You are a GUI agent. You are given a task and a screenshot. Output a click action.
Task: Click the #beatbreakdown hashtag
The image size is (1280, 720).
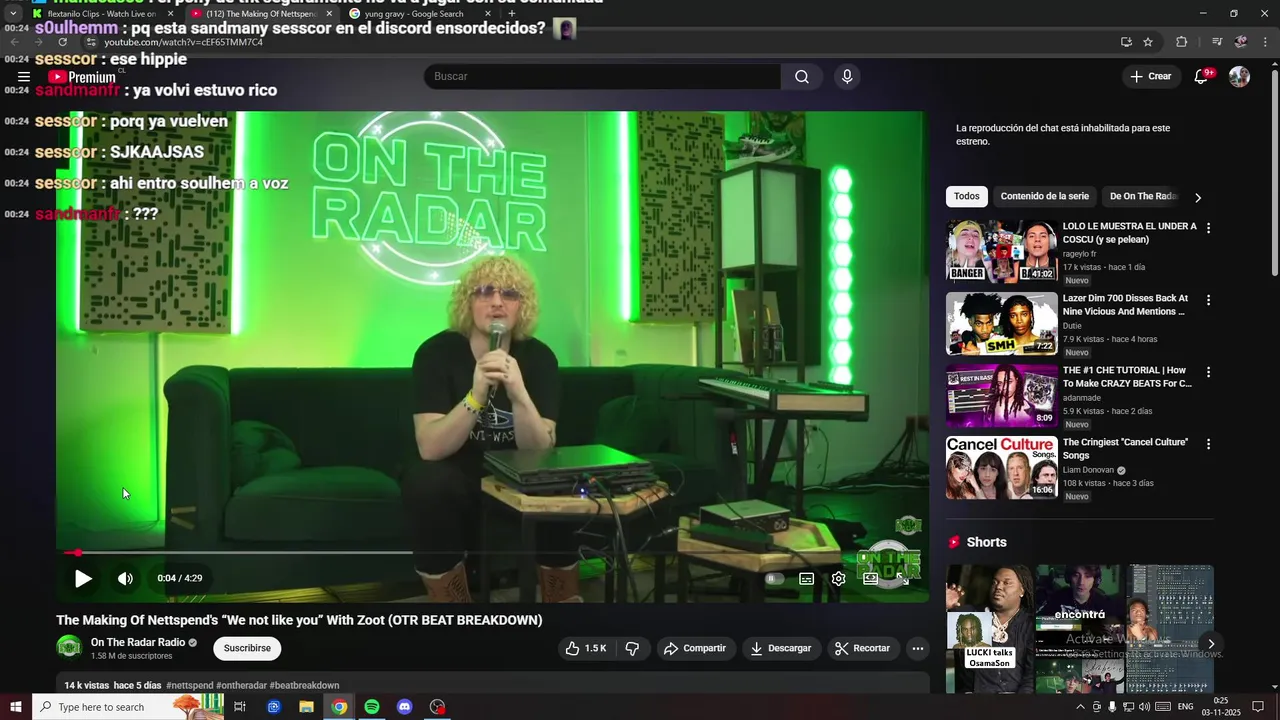click(304, 686)
